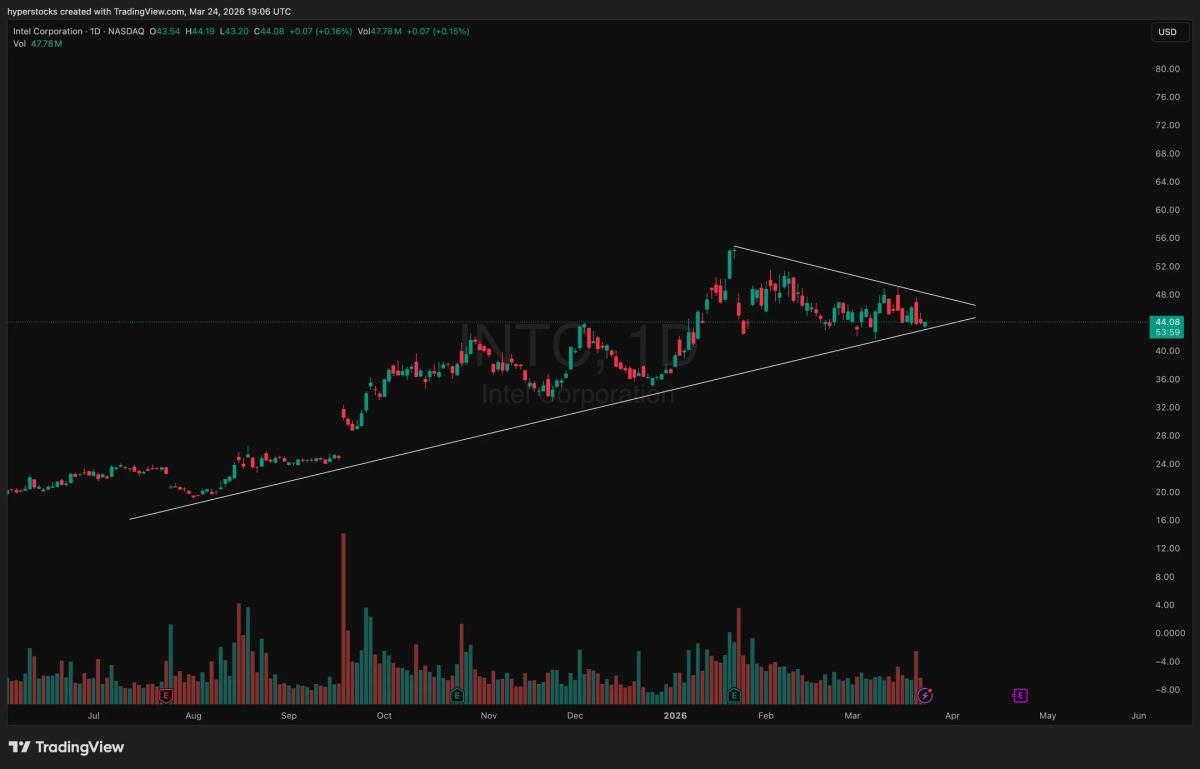Click the 1D interval in the symbol legend
Image resolution: width=1200 pixels, height=769 pixels.
pyautogui.click(x=94, y=31)
